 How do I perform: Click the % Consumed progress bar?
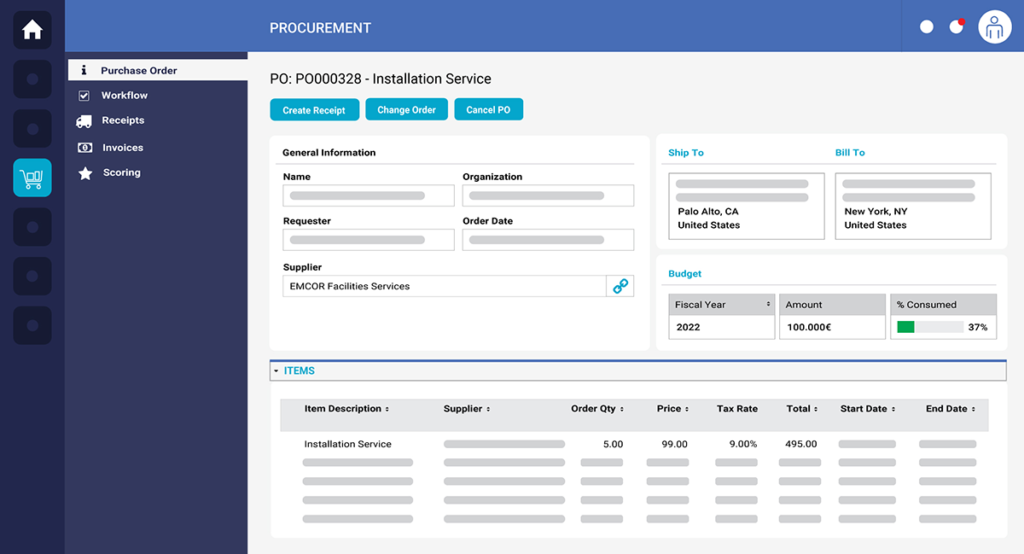pyautogui.click(x=930, y=327)
